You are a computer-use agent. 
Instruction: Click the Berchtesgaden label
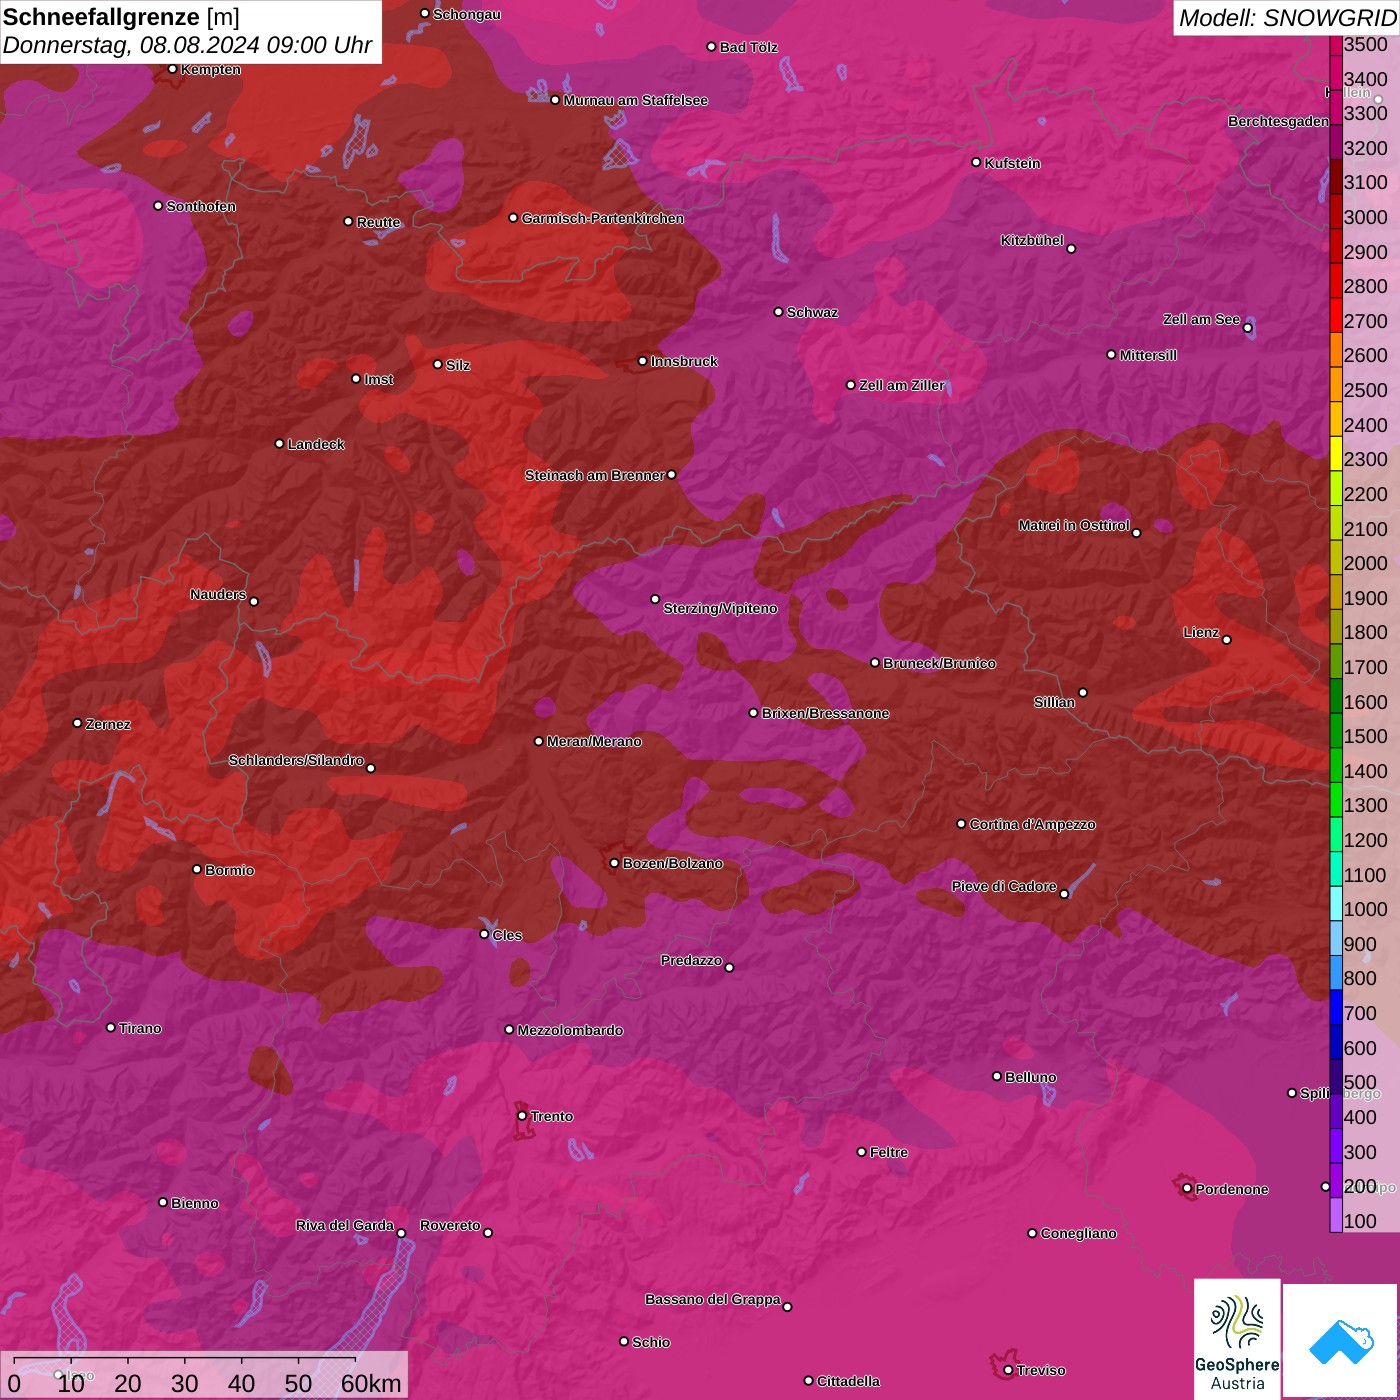tap(1278, 121)
